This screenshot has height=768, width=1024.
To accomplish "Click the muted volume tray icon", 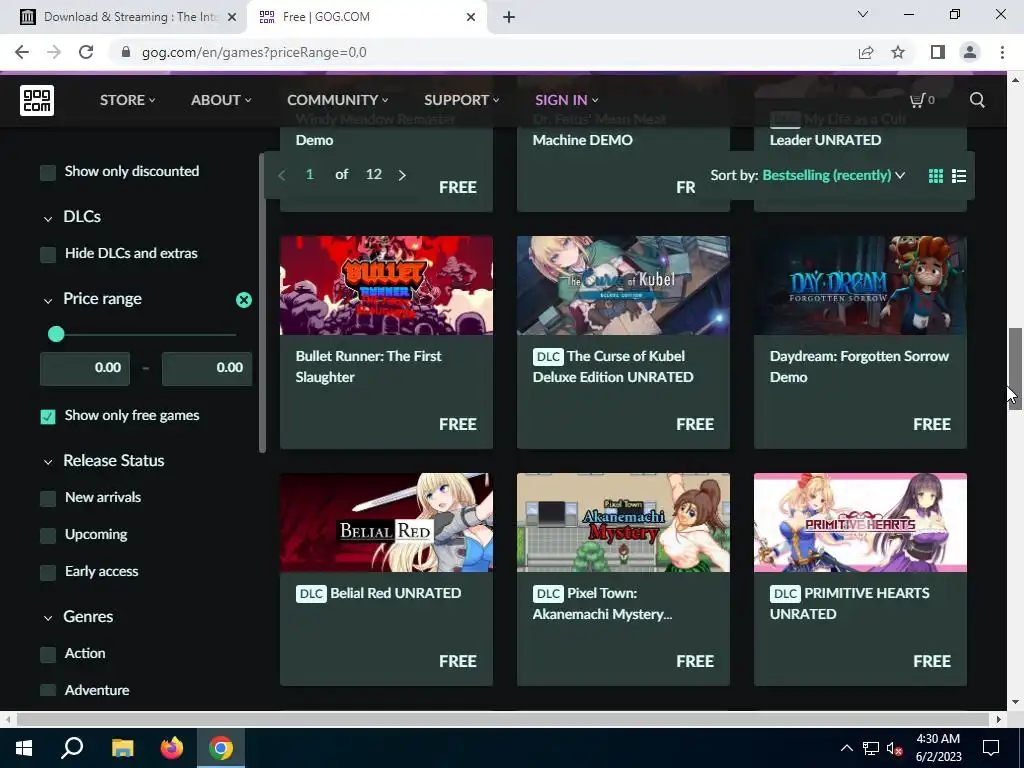I will click(x=893, y=748).
